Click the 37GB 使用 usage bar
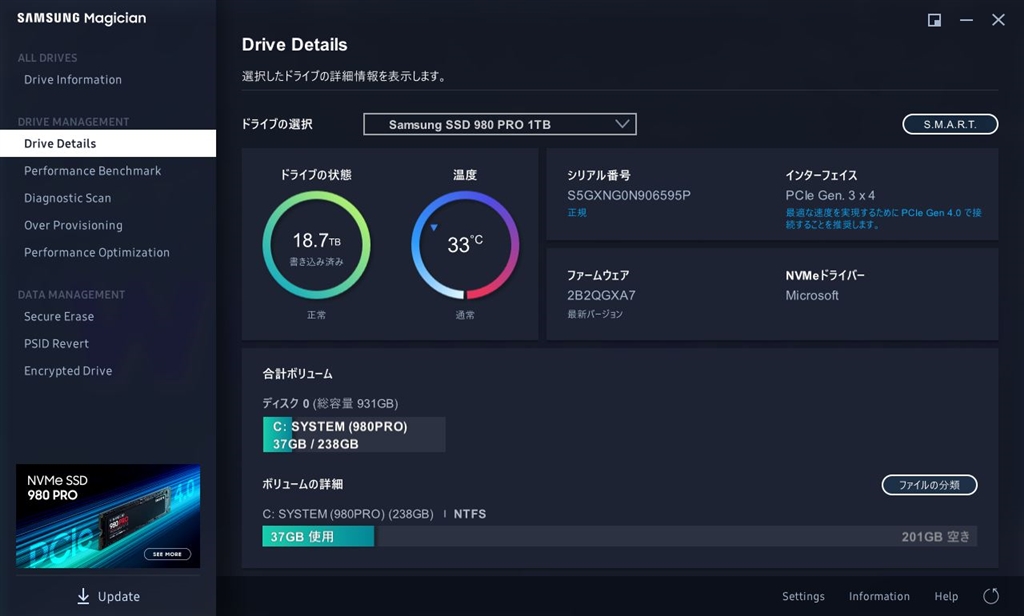 coord(318,536)
